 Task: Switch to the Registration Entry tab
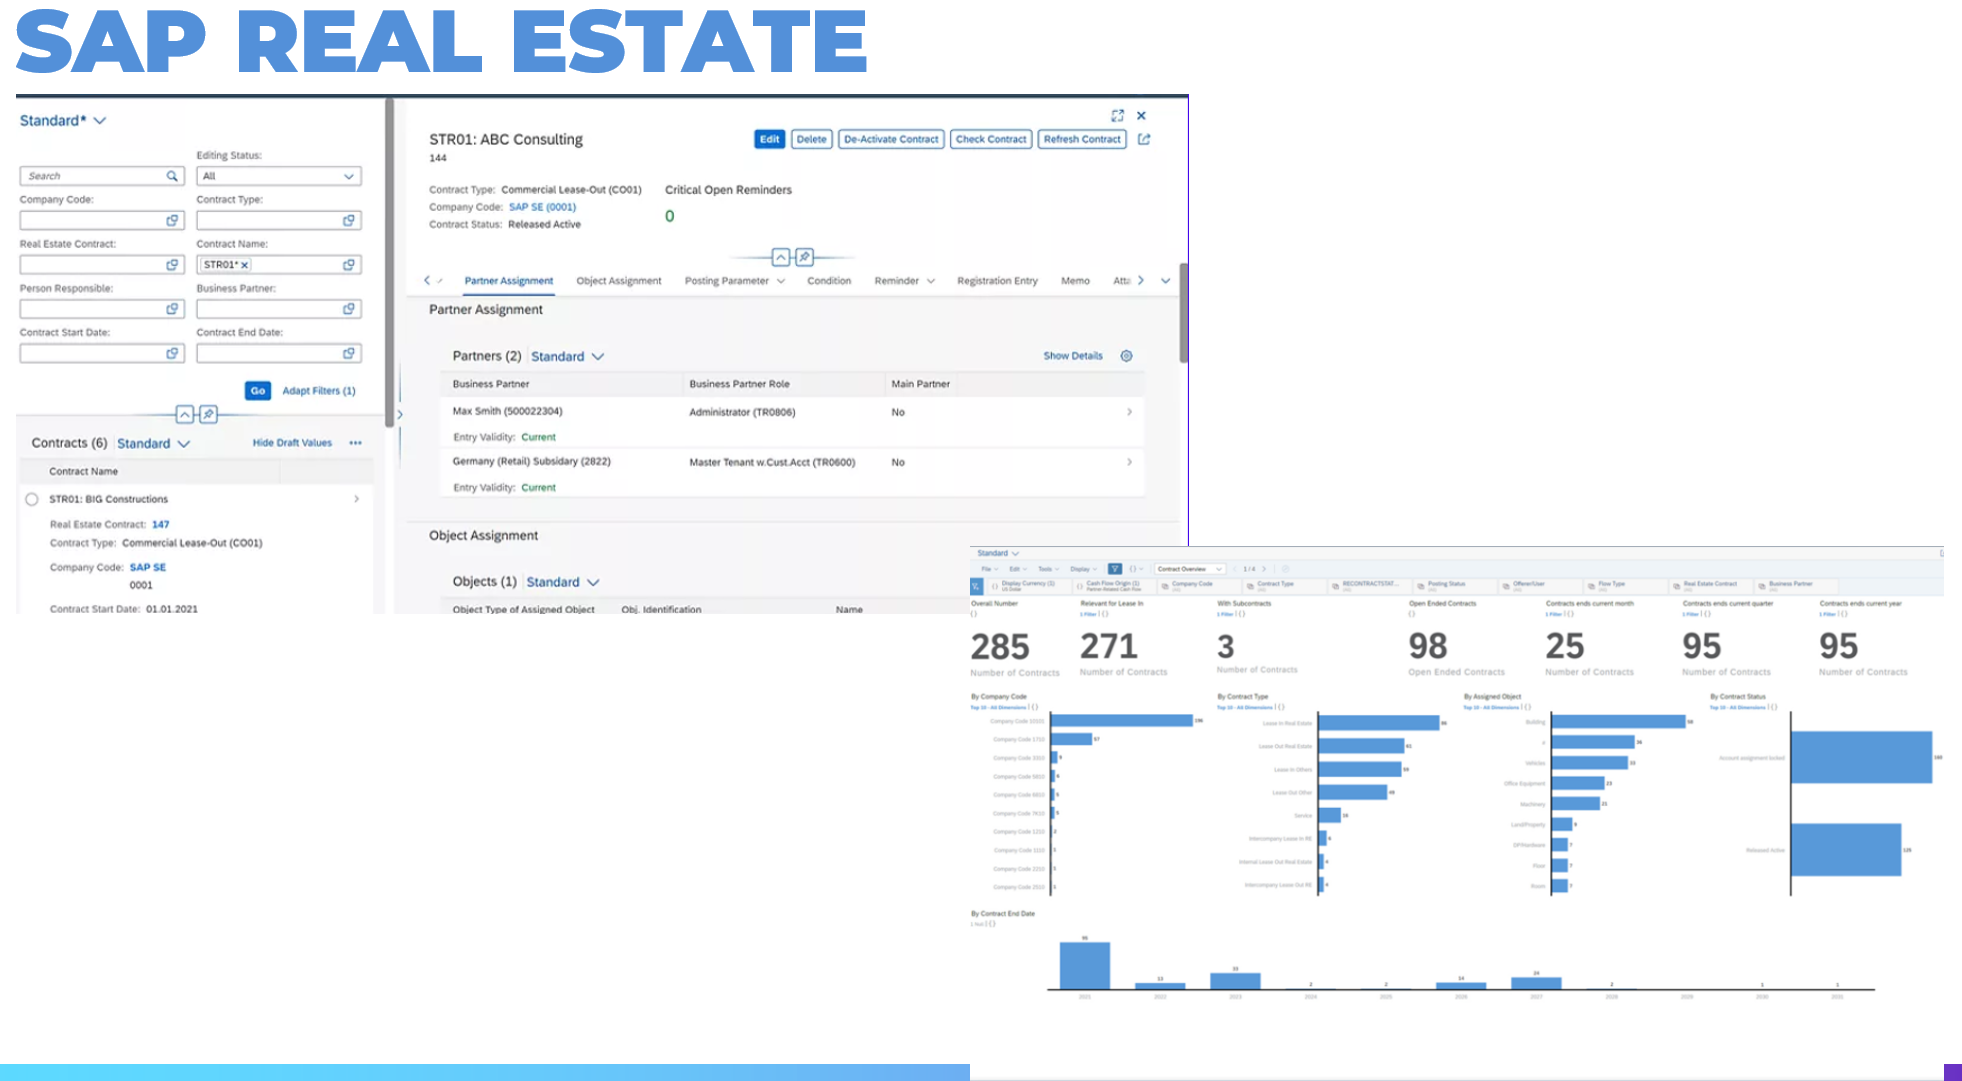click(997, 281)
